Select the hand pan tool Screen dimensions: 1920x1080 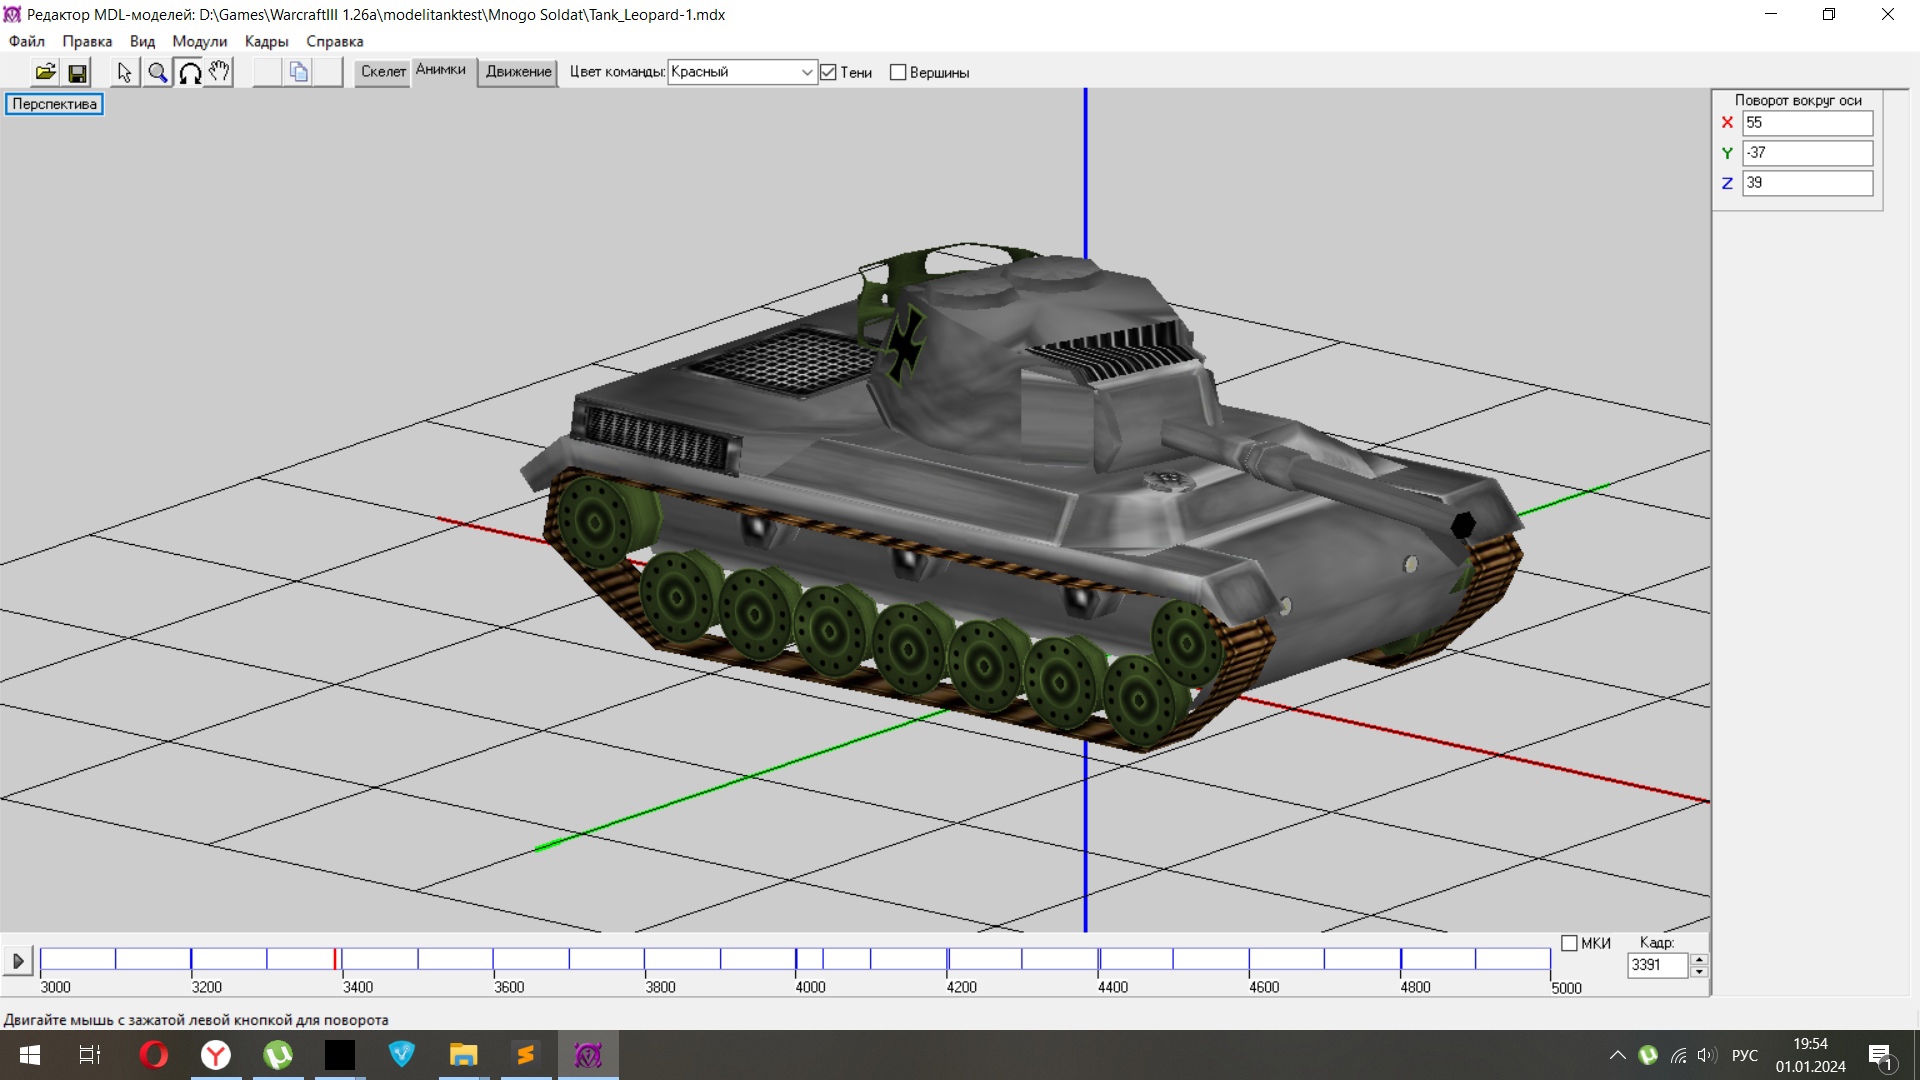click(220, 72)
